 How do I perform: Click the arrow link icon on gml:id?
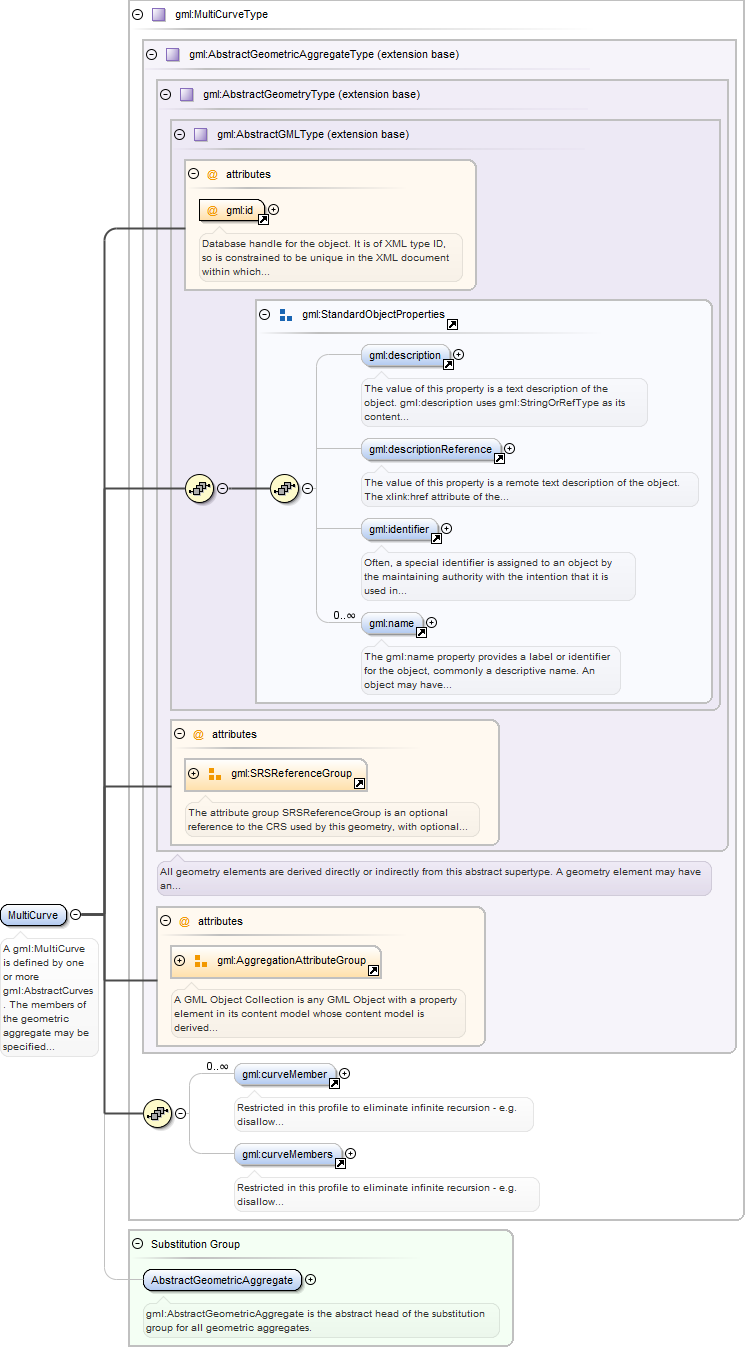coord(263,219)
